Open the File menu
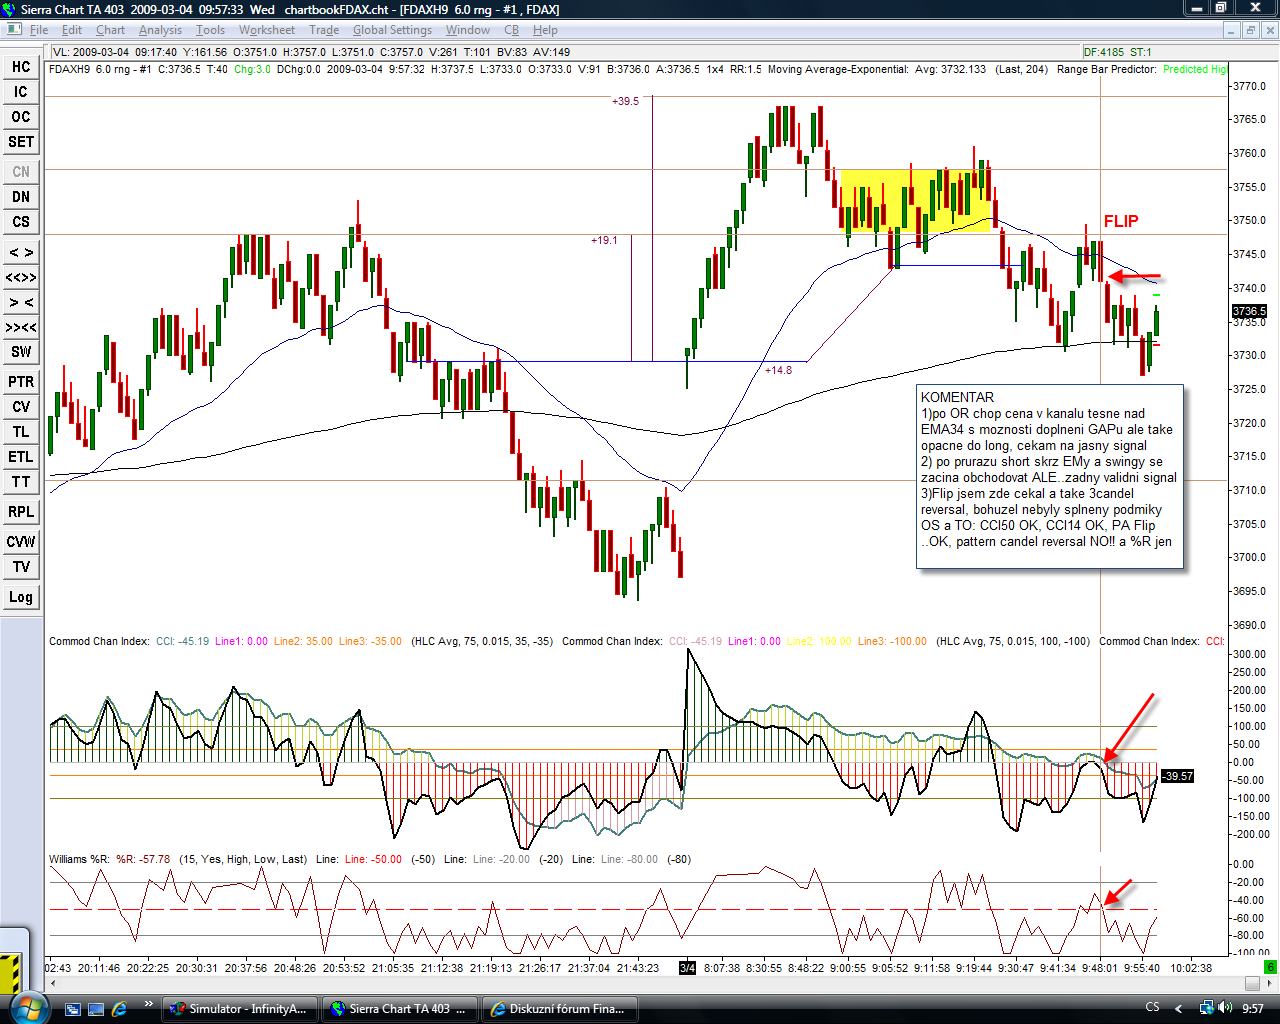1280x1024 pixels. coord(39,30)
